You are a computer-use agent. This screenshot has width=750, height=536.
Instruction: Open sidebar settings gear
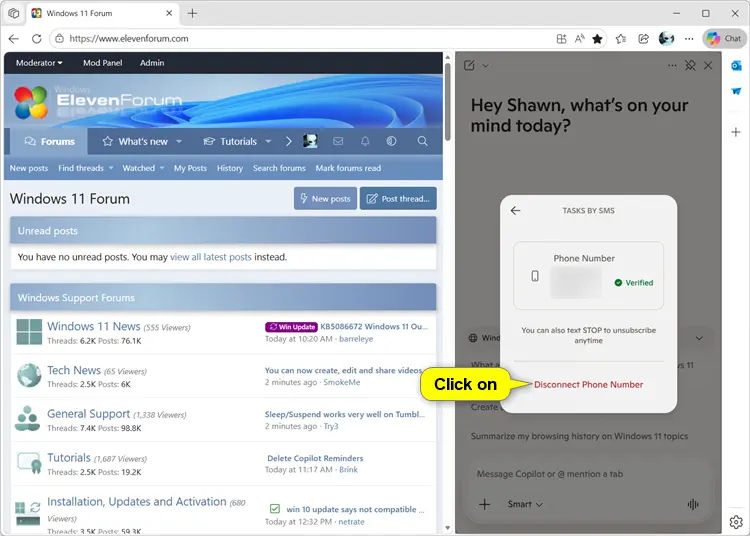736,522
